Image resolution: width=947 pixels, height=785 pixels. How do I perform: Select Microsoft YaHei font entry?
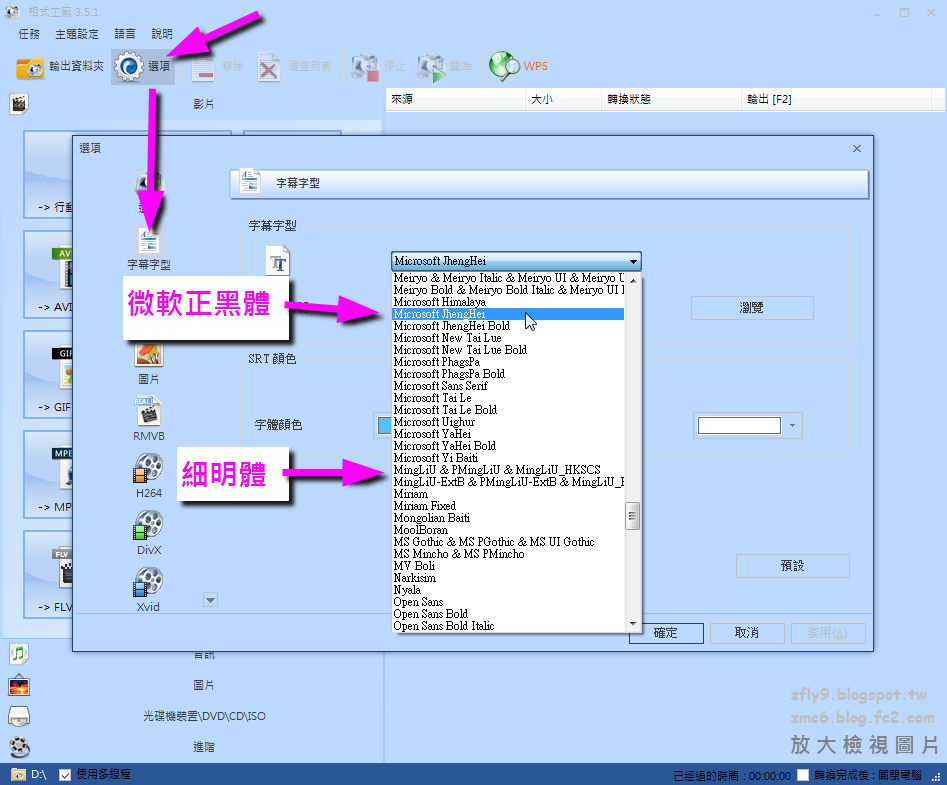(508, 434)
